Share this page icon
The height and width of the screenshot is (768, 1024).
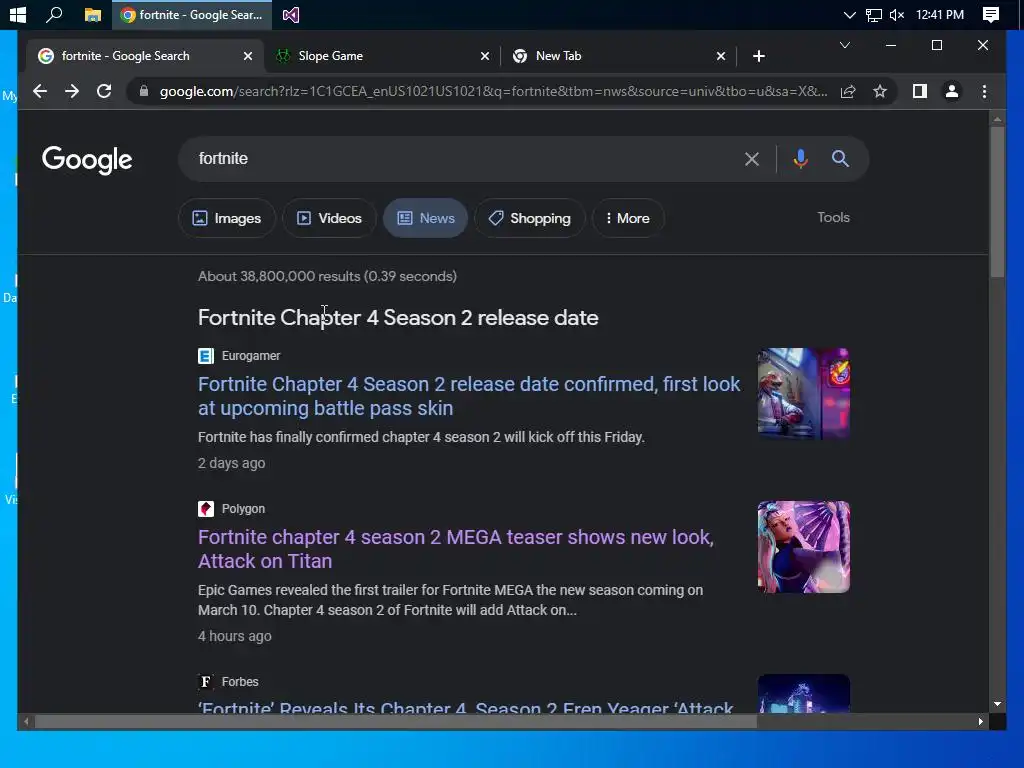click(848, 91)
